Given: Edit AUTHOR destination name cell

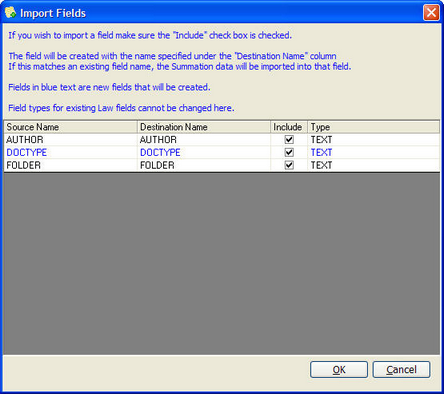Looking at the screenshot, I should click(x=204, y=140).
